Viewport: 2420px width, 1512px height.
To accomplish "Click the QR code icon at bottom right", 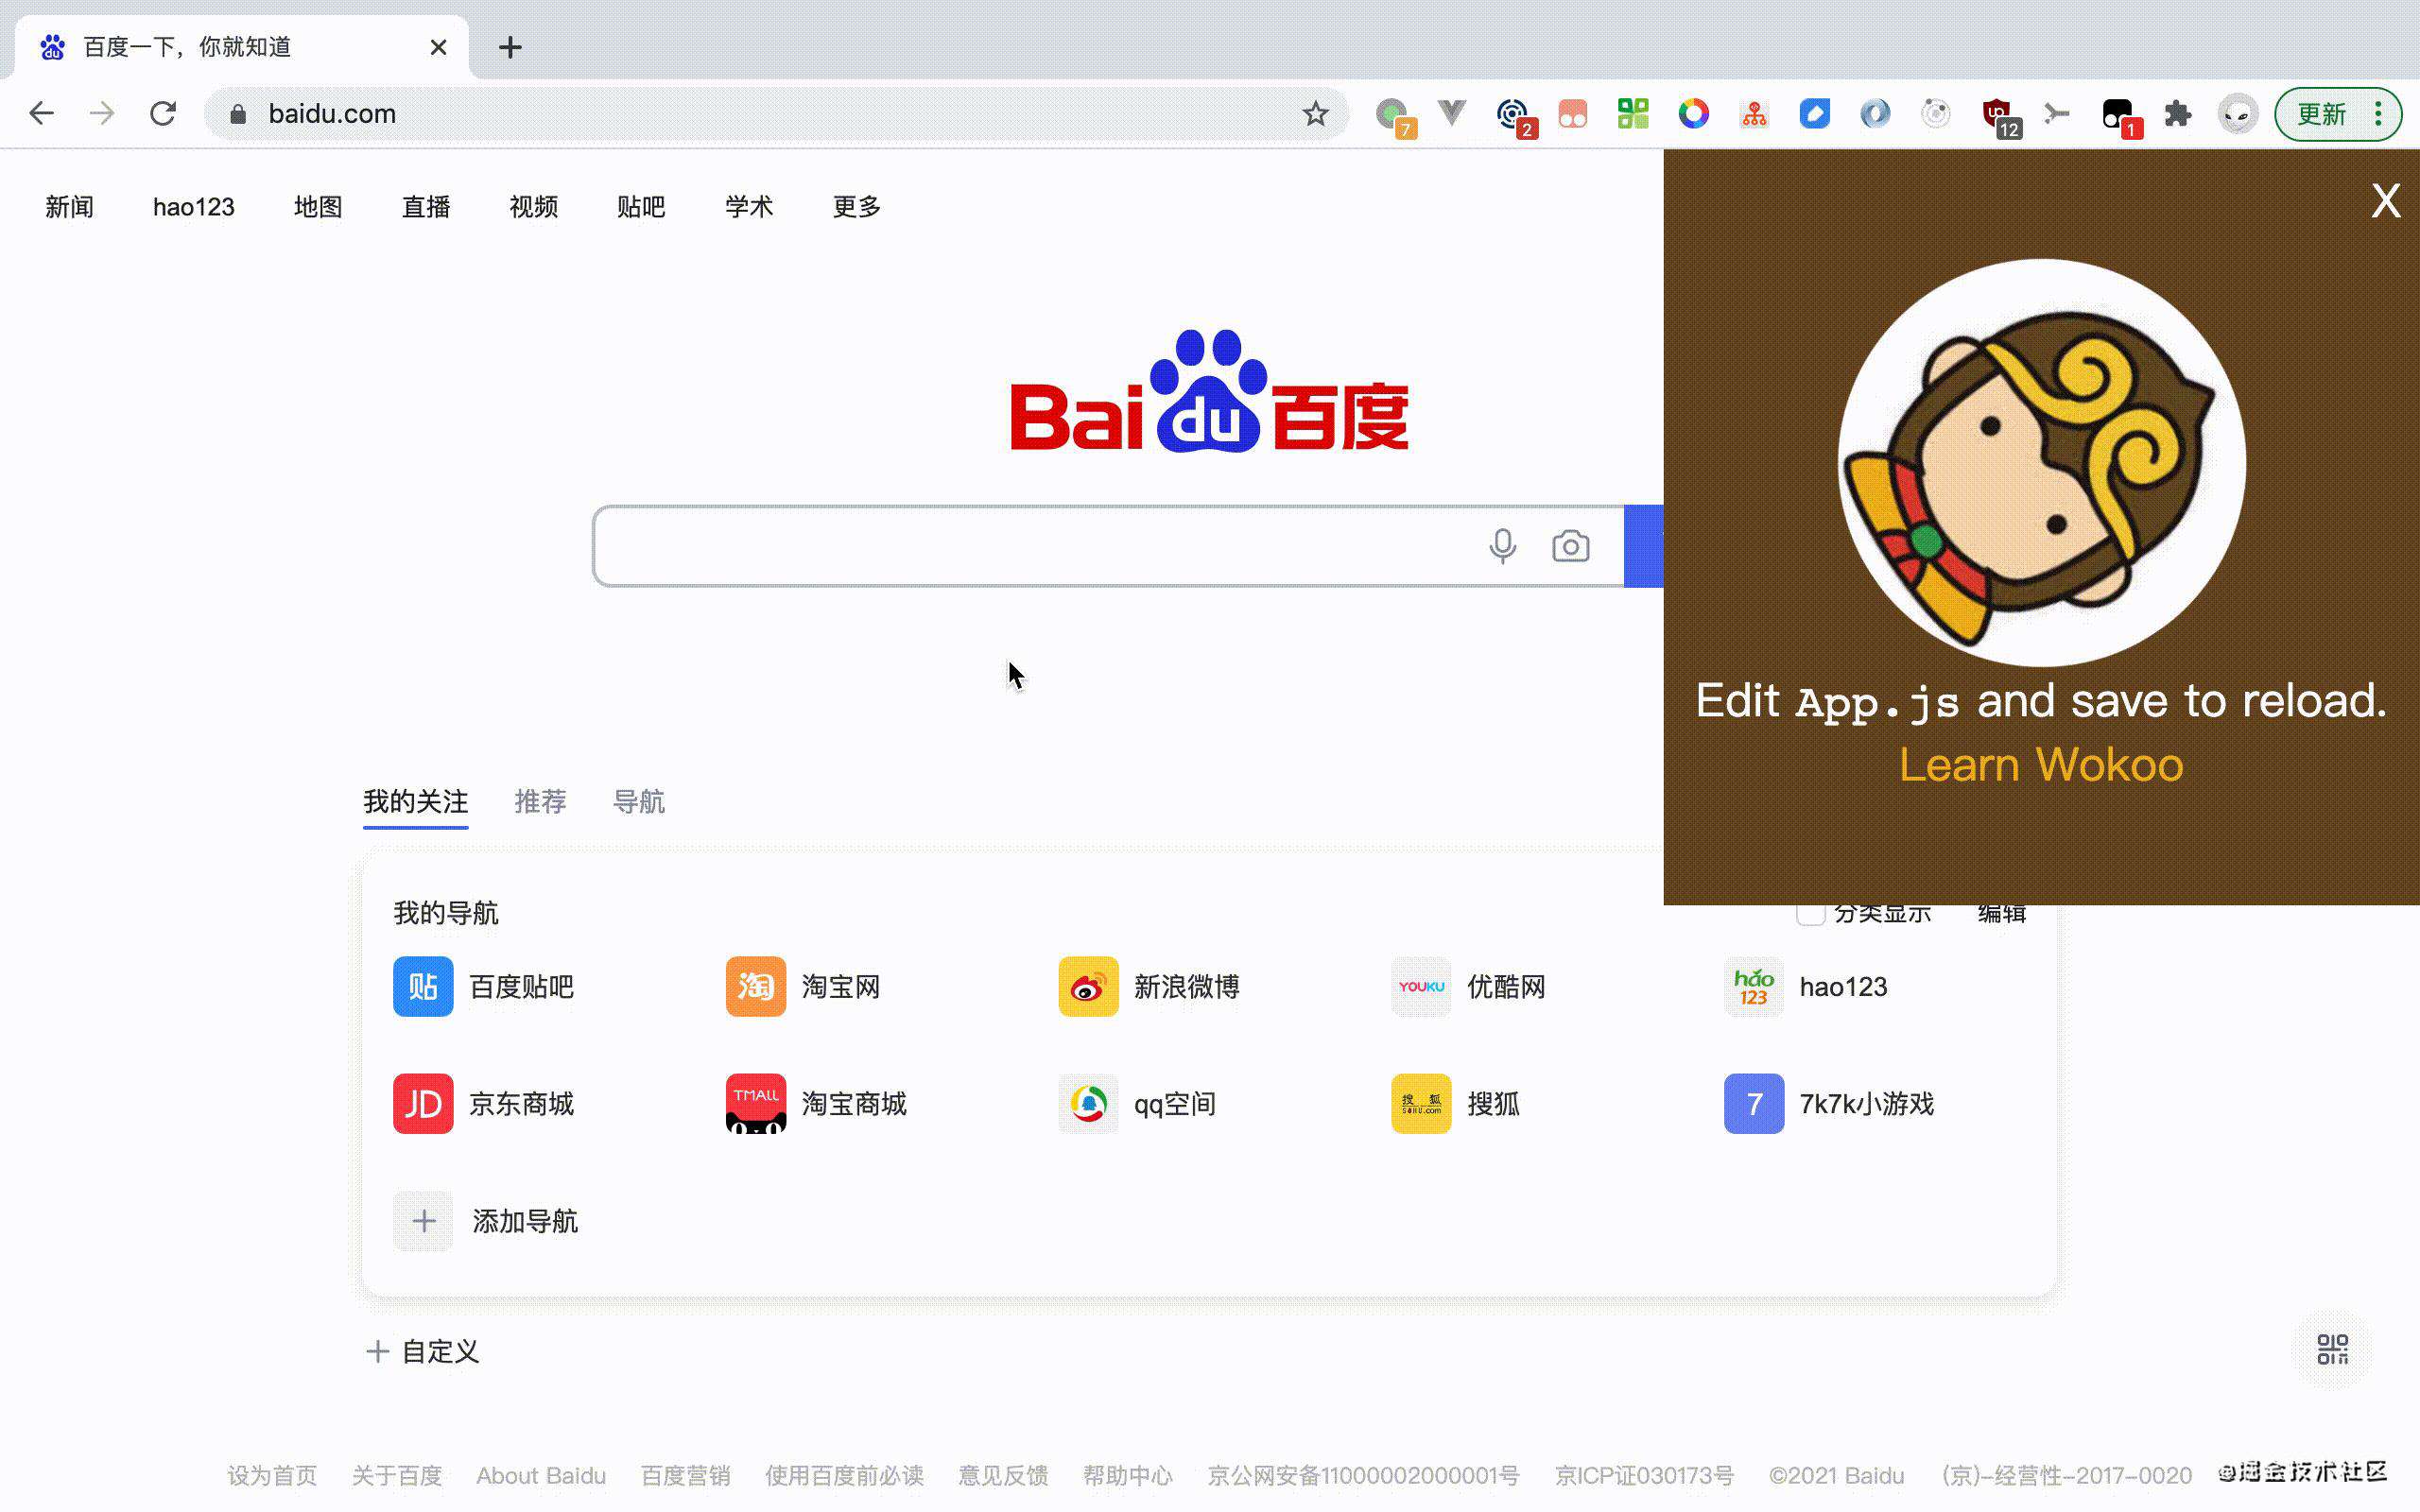I will click(2332, 1349).
